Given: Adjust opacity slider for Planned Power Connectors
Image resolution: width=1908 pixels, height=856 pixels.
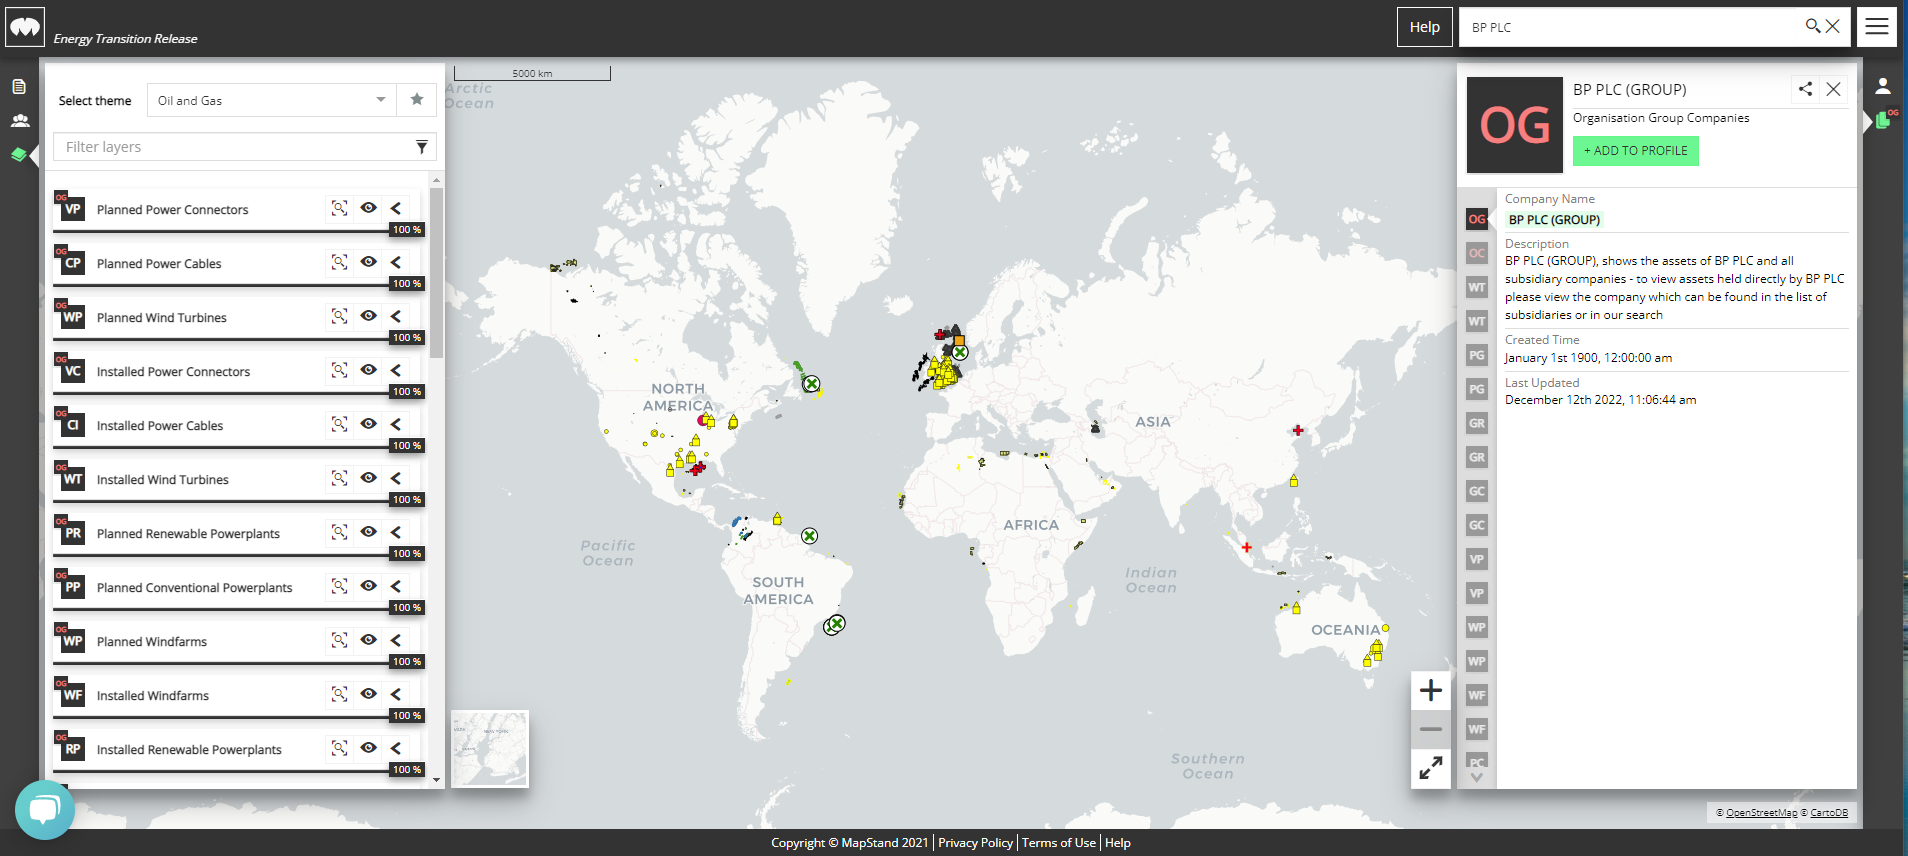Looking at the screenshot, I should click(239, 231).
